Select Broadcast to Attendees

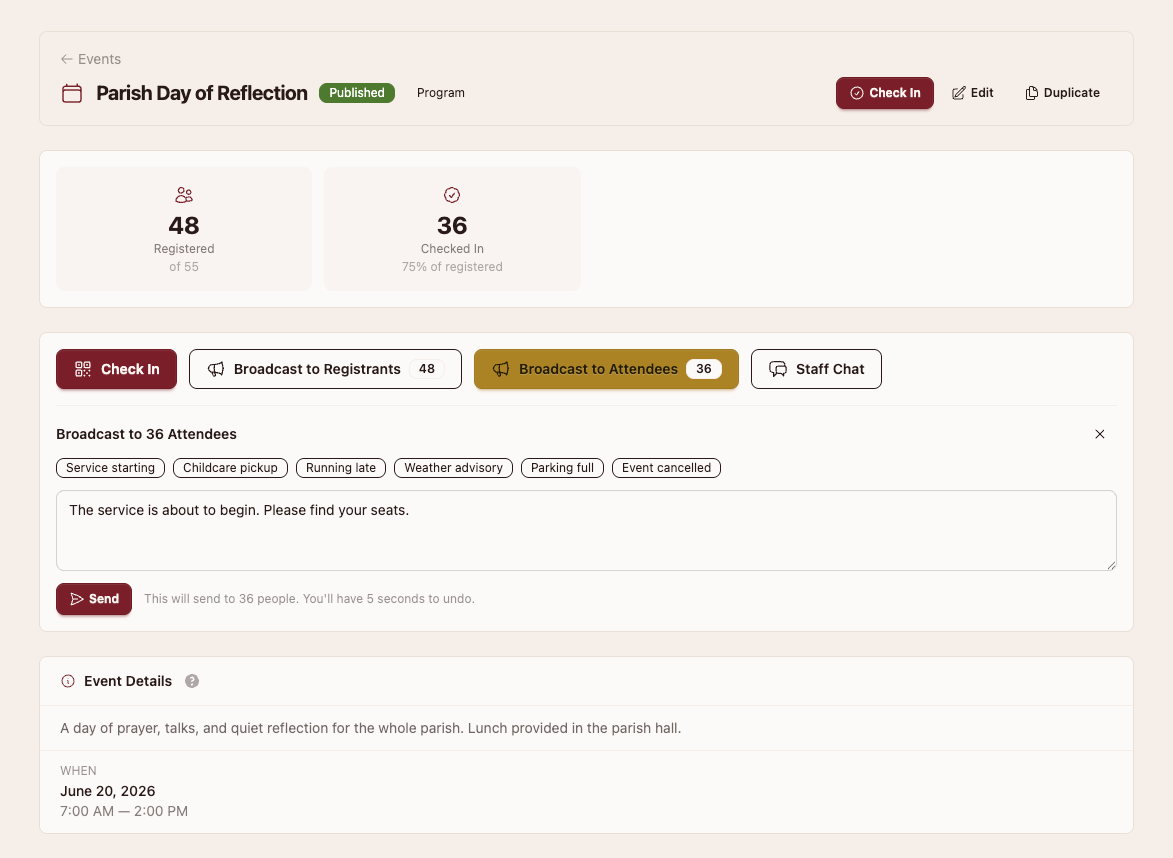606,369
